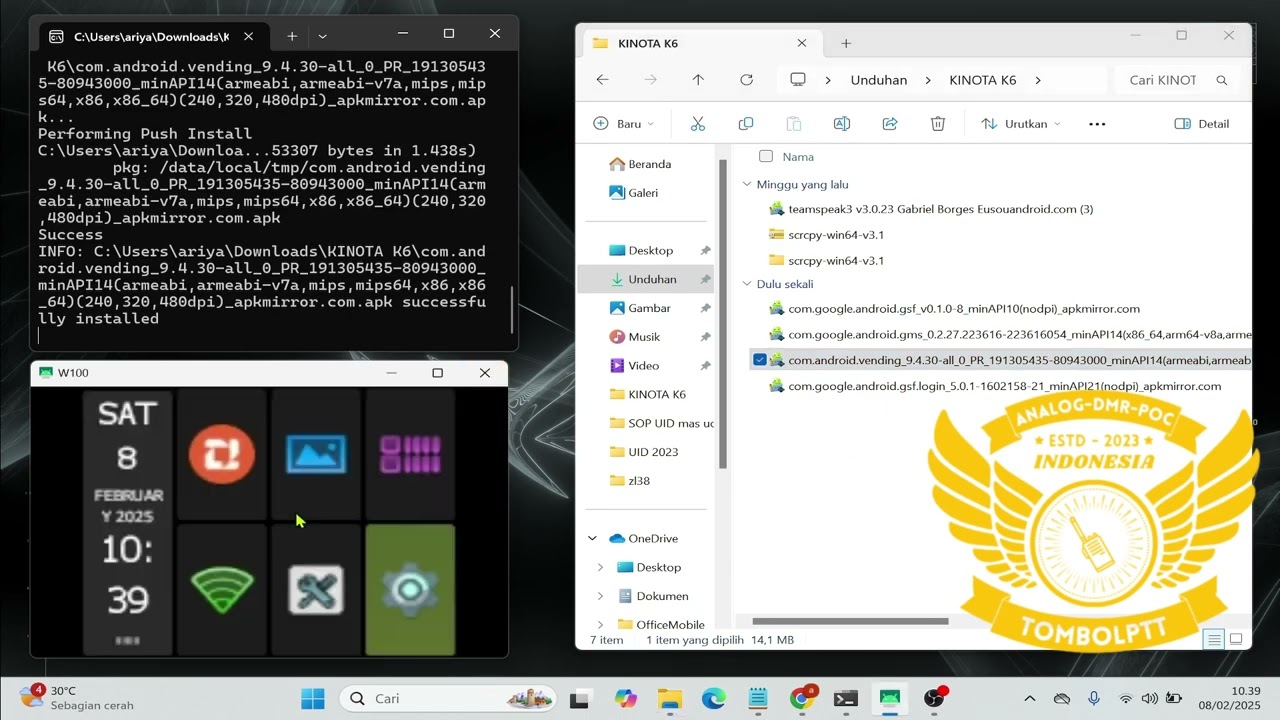Open Google Chrome from the taskbar

click(802, 698)
